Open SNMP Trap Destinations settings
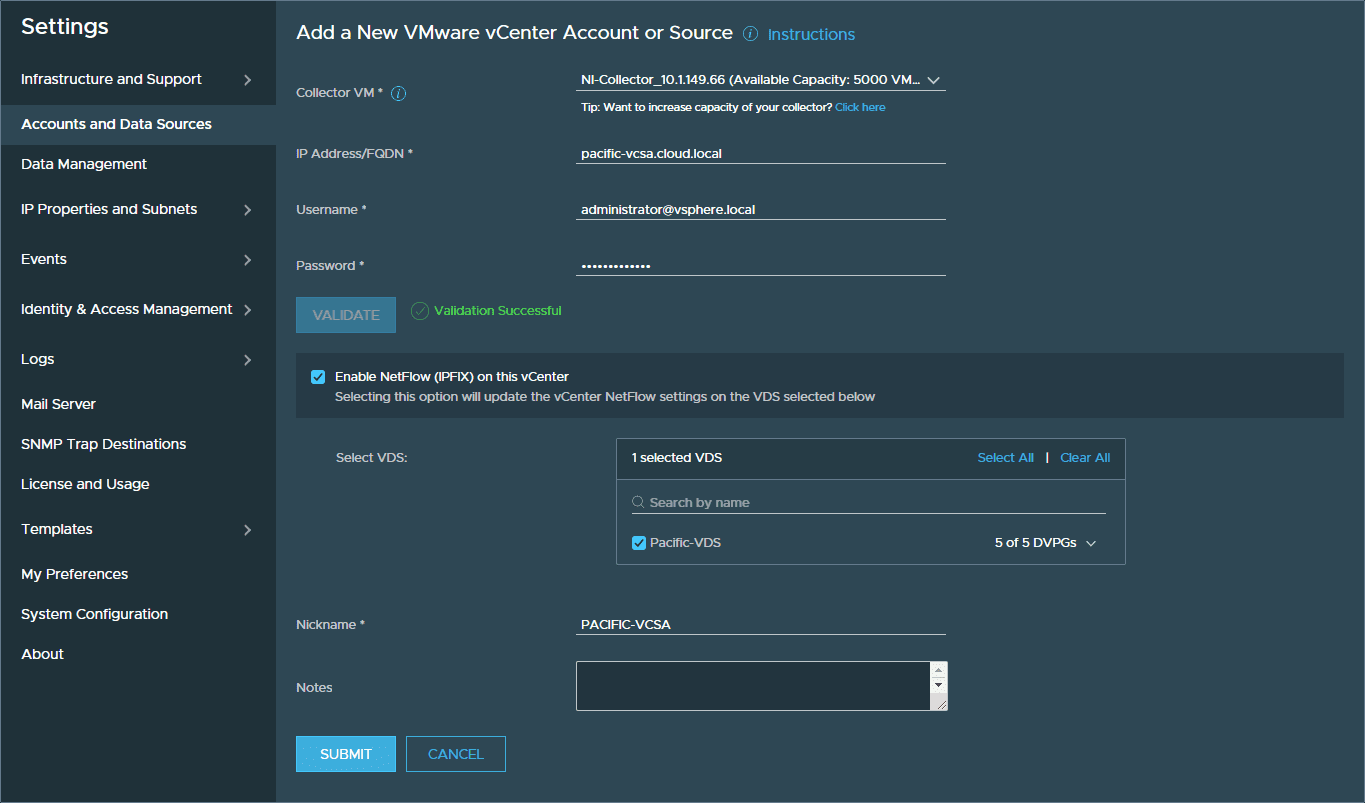The image size is (1365, 803). [103, 443]
